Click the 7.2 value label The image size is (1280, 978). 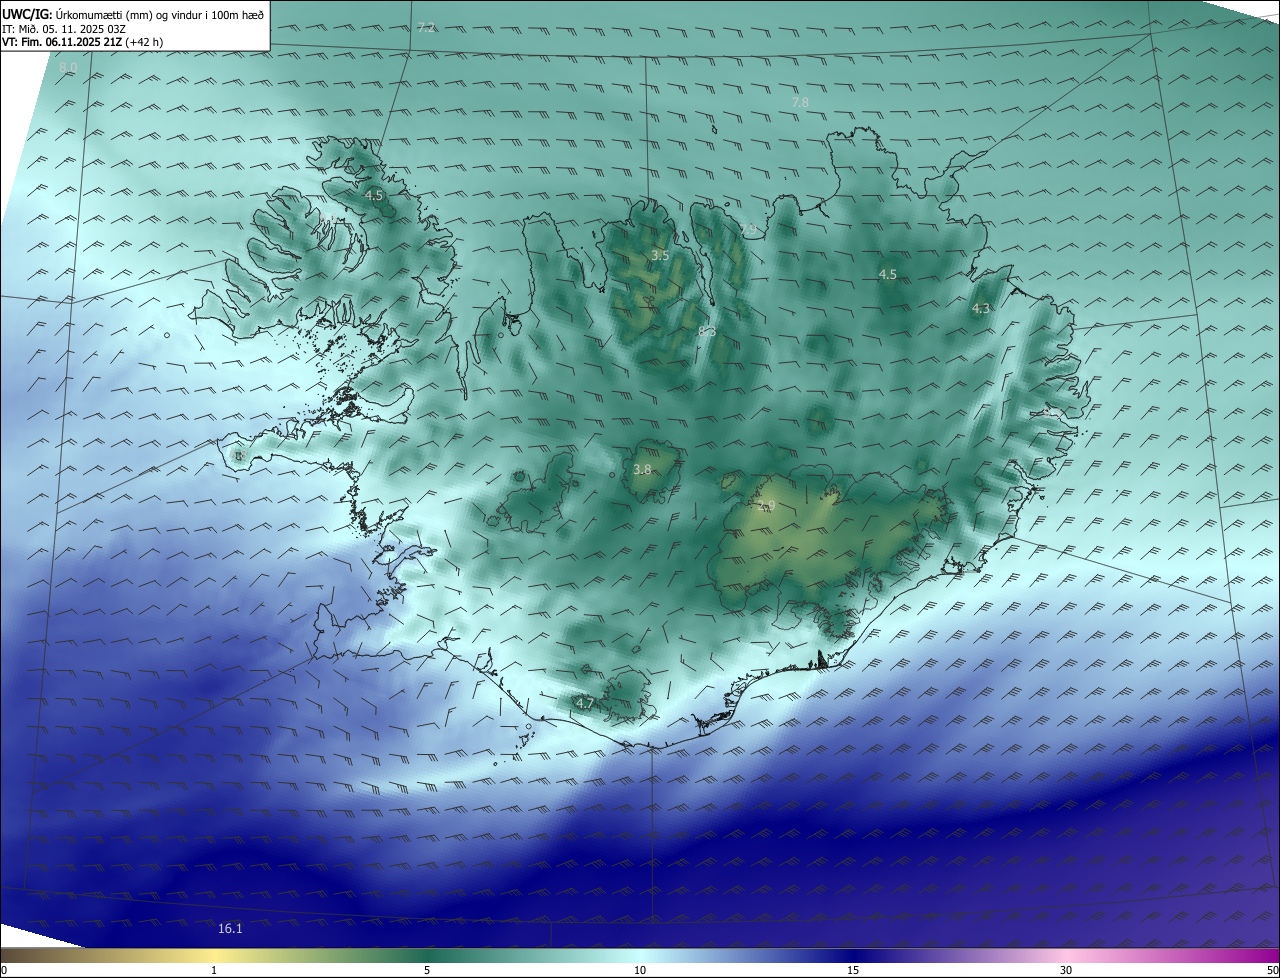pyautogui.click(x=426, y=27)
